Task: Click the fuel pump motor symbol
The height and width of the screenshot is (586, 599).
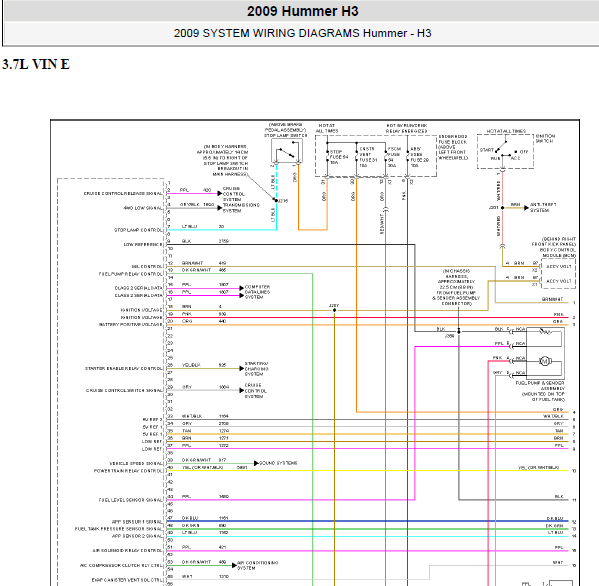Action: pos(545,361)
